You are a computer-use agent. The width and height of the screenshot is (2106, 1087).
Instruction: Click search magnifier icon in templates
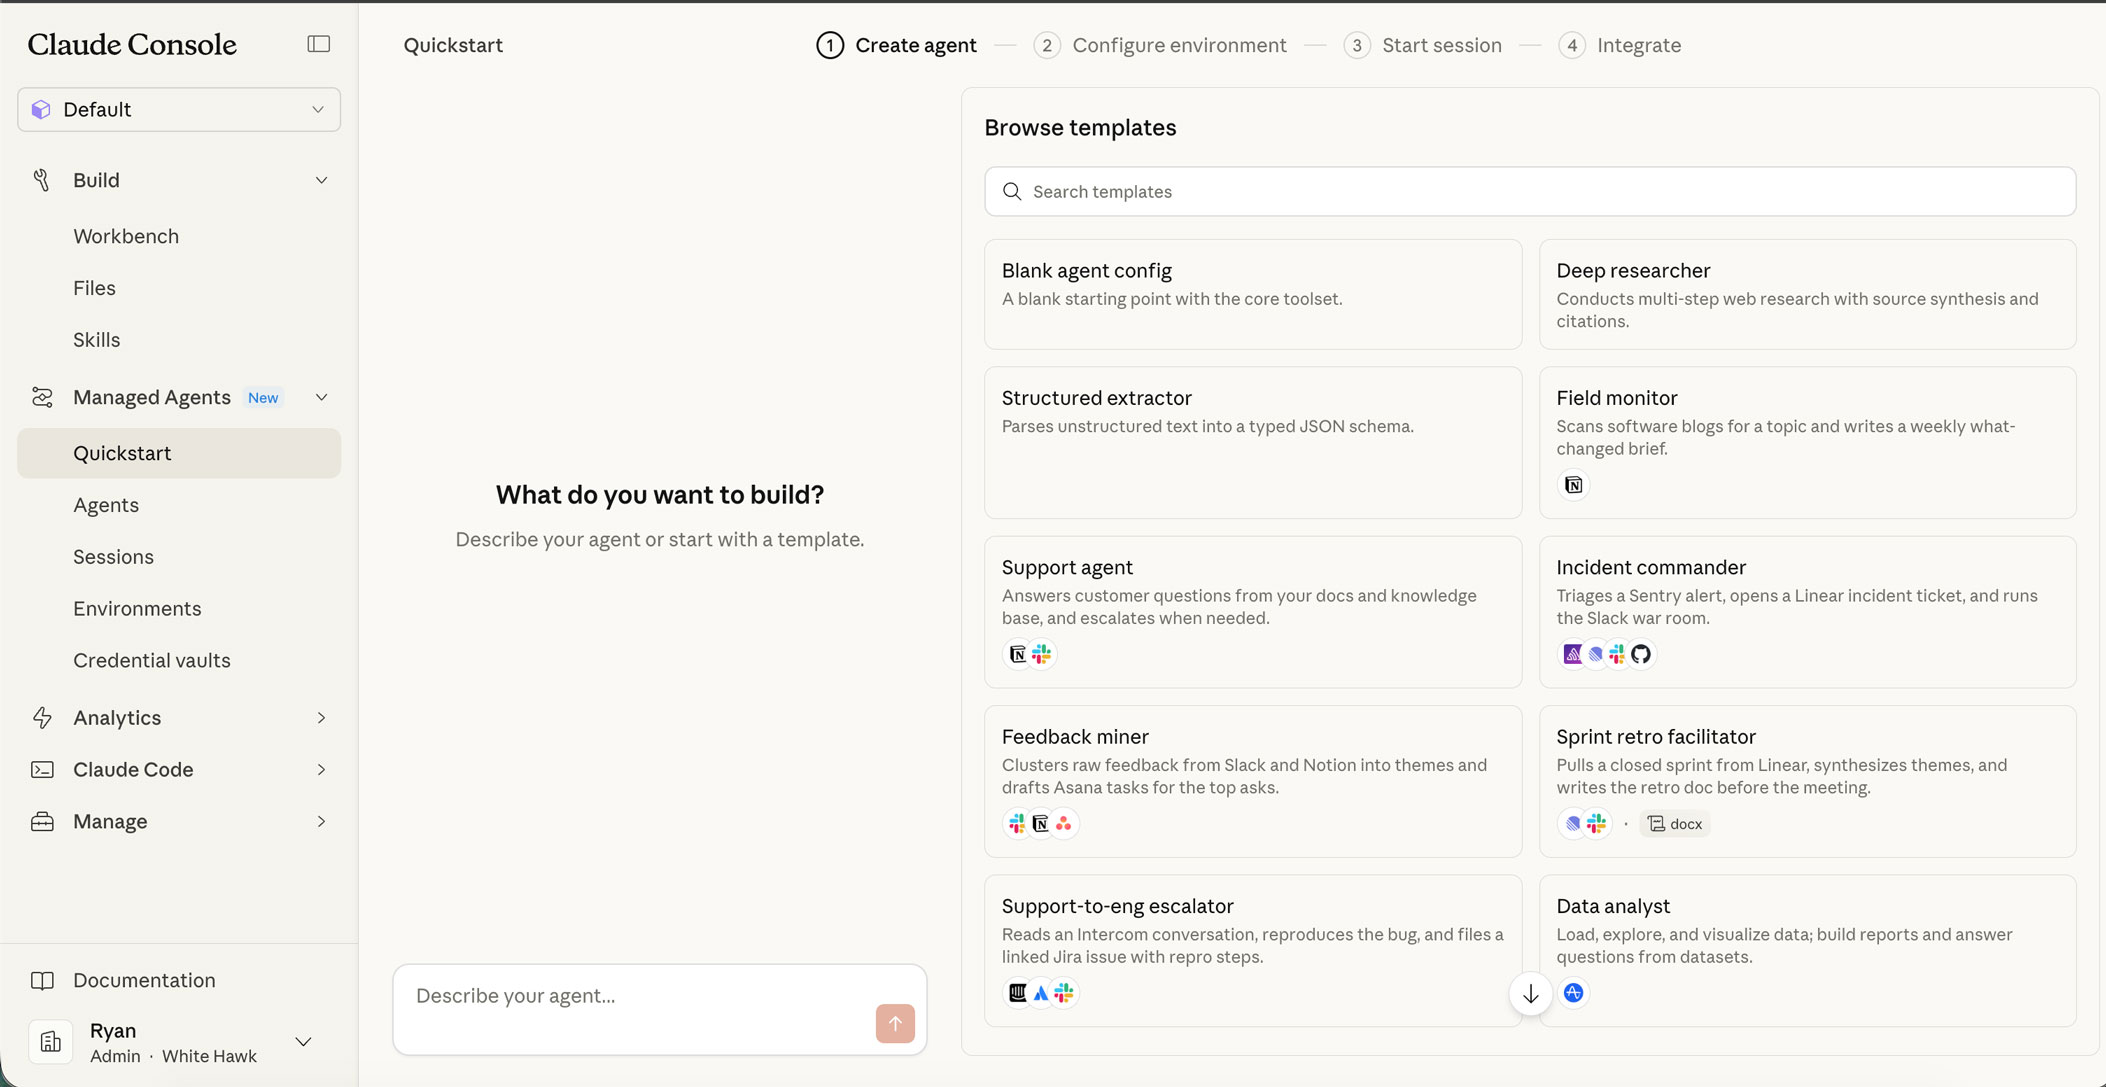(1012, 191)
